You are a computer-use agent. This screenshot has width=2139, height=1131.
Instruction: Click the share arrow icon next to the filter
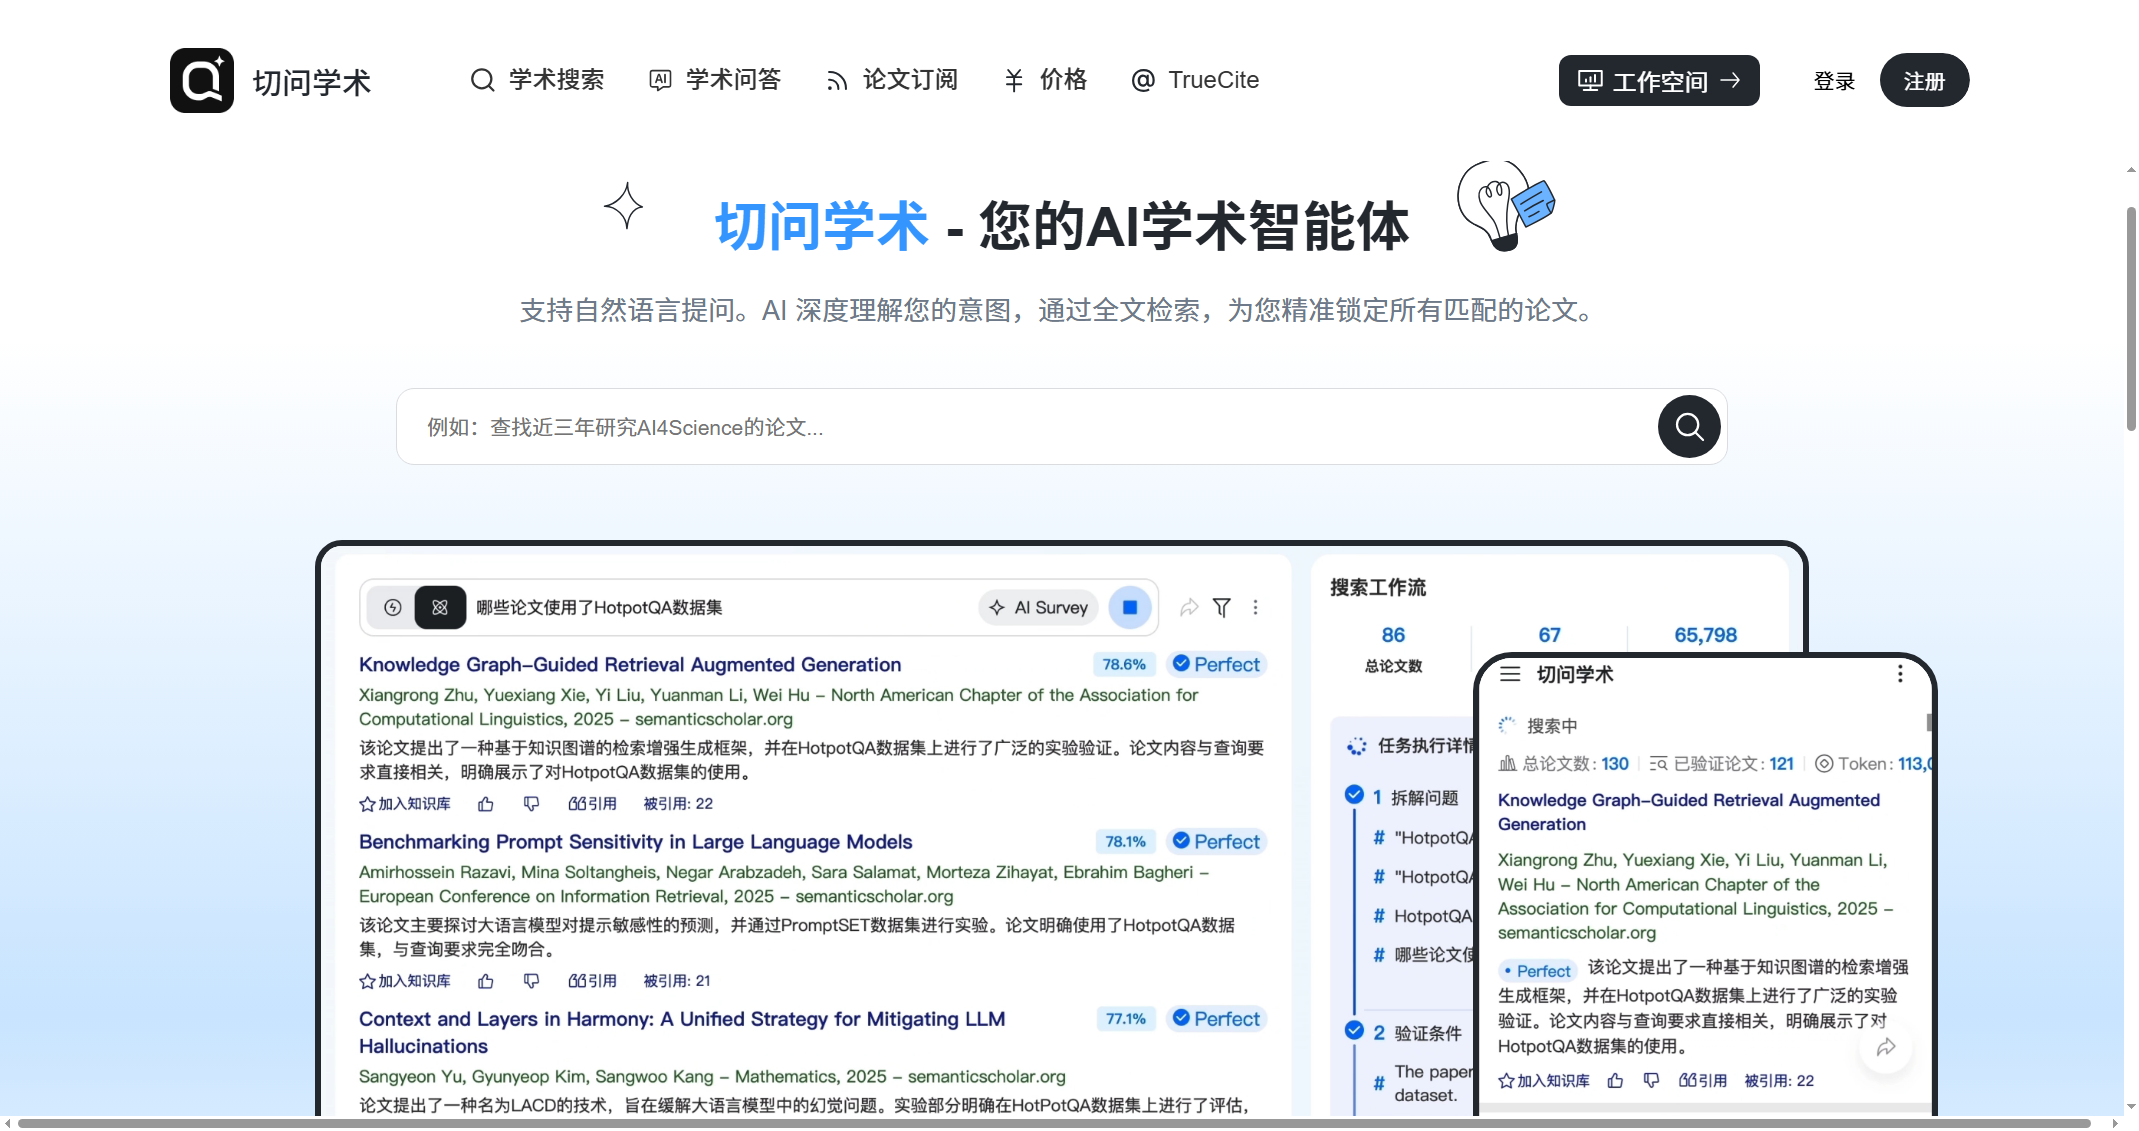coord(1189,607)
